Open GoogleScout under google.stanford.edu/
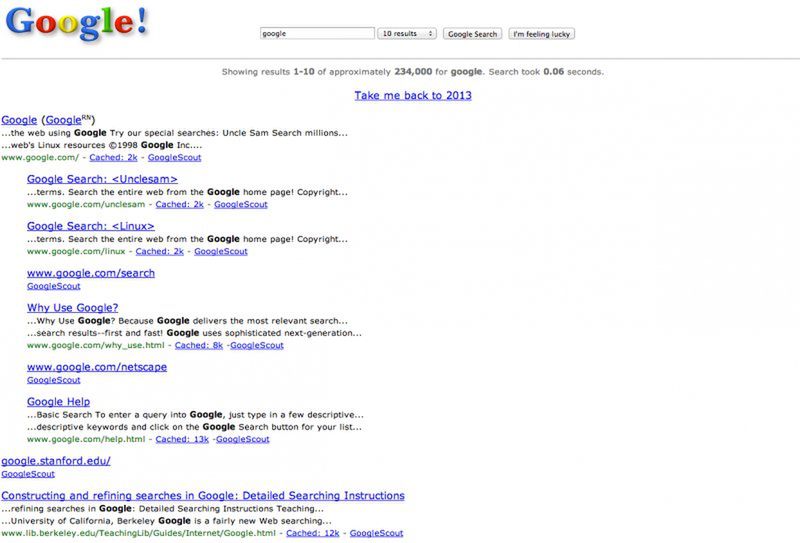 28,474
